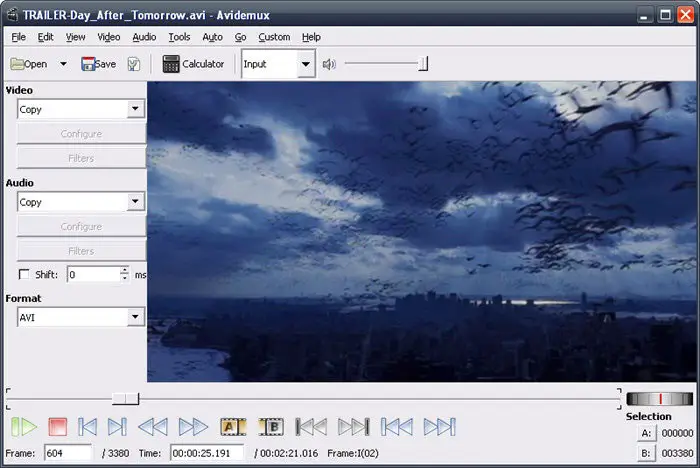Go to last frame
This screenshot has height=468, width=700.
tap(440, 427)
